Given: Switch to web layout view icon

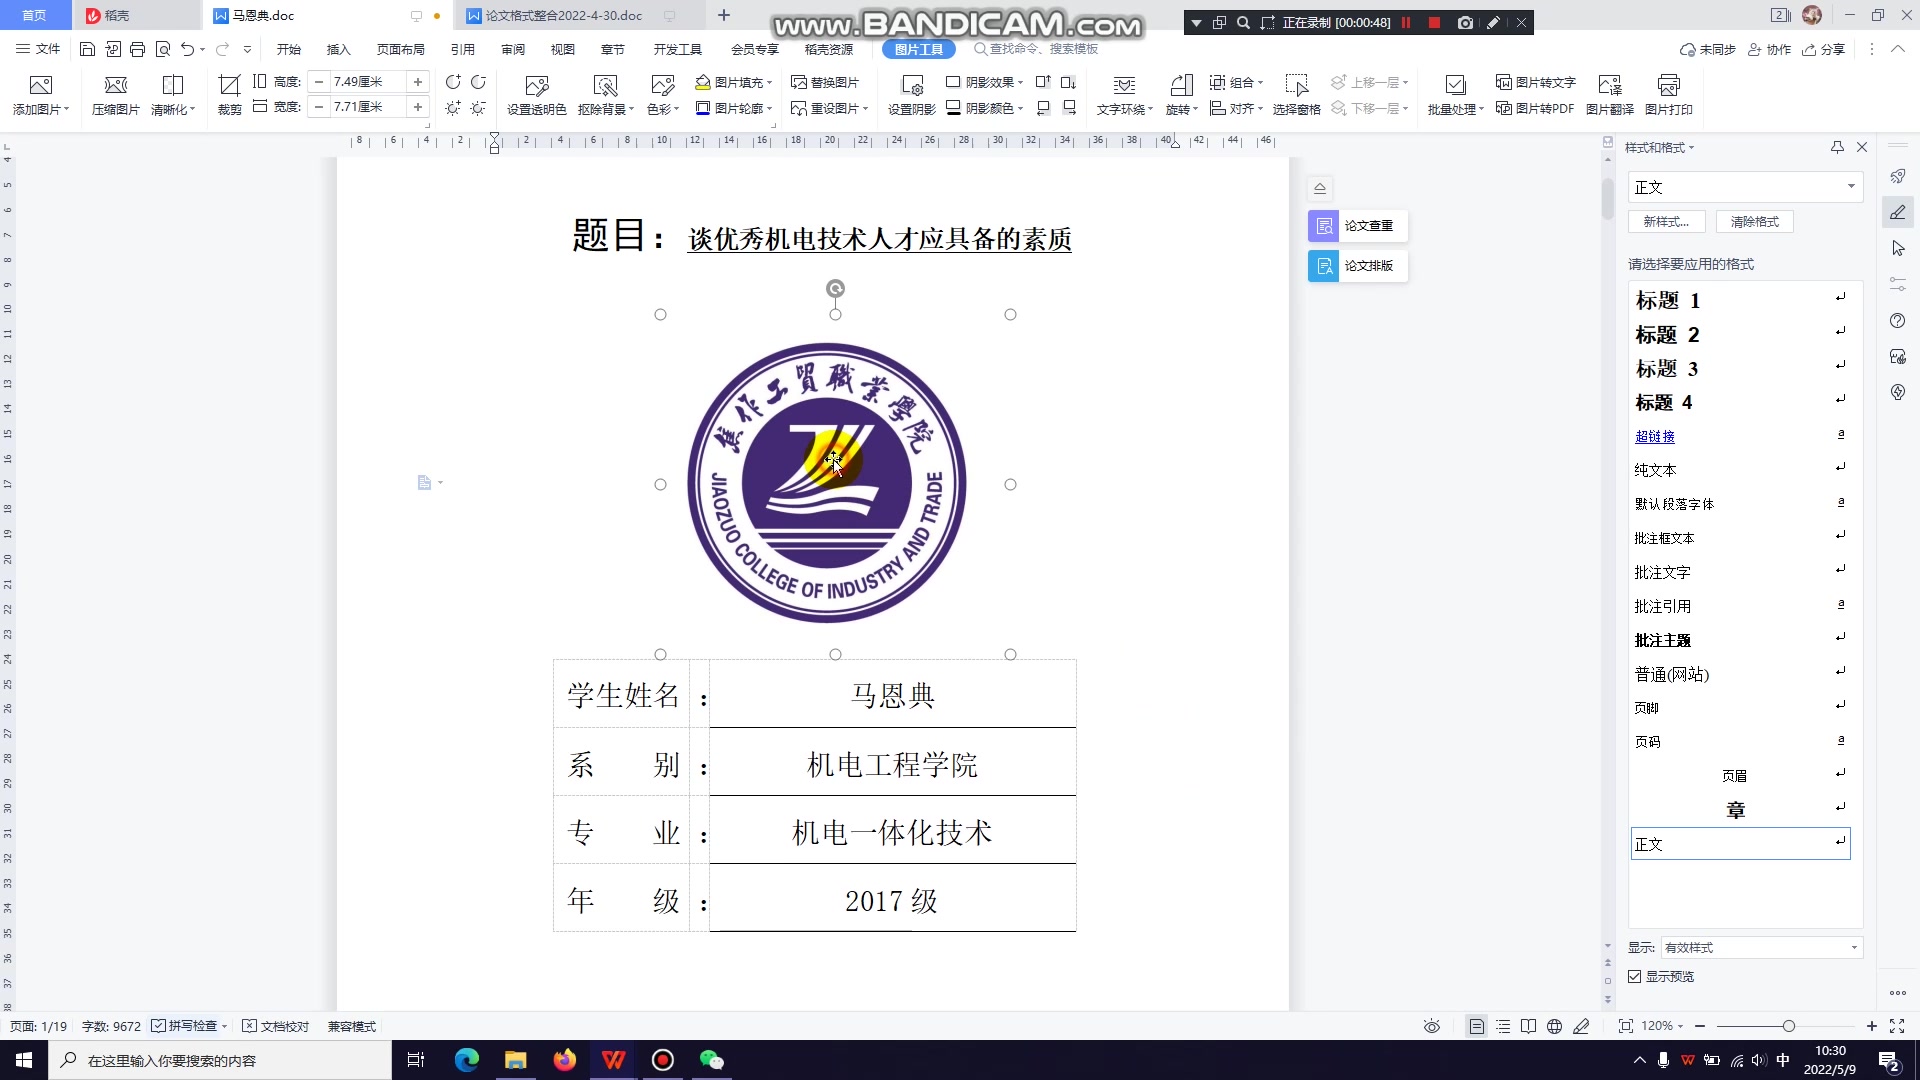Looking at the screenshot, I should tap(1554, 1026).
